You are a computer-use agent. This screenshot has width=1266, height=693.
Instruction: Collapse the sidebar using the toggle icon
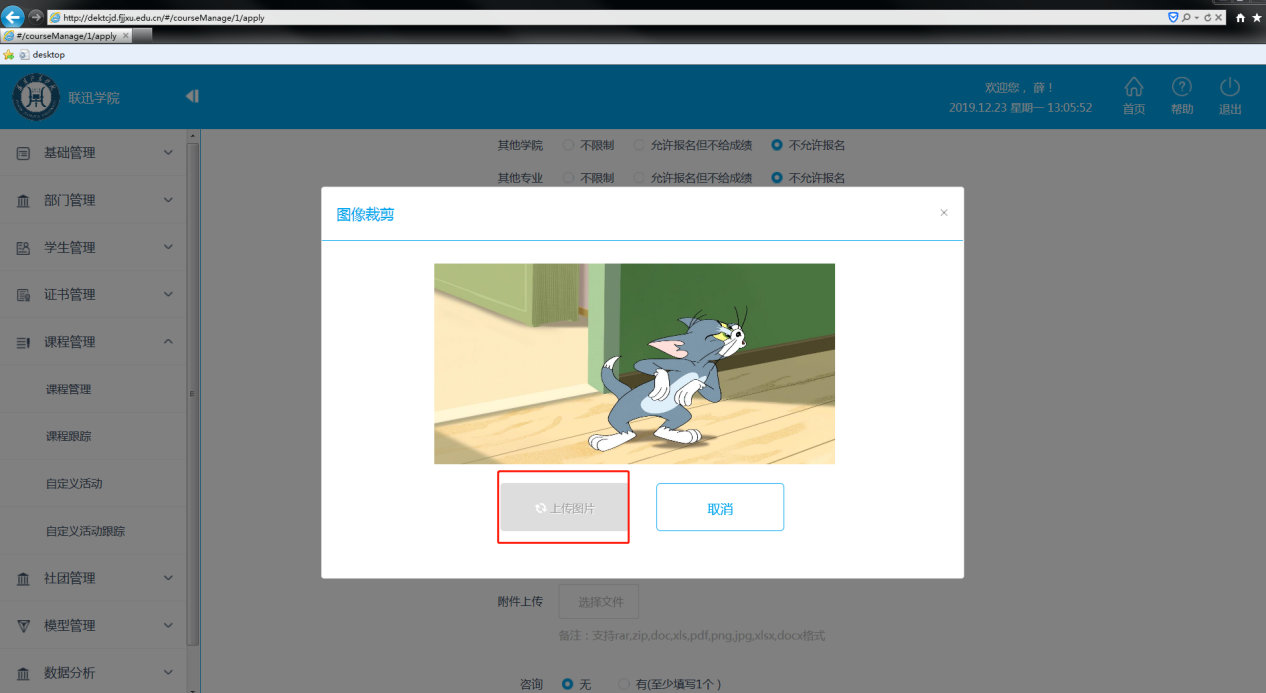tap(192, 96)
